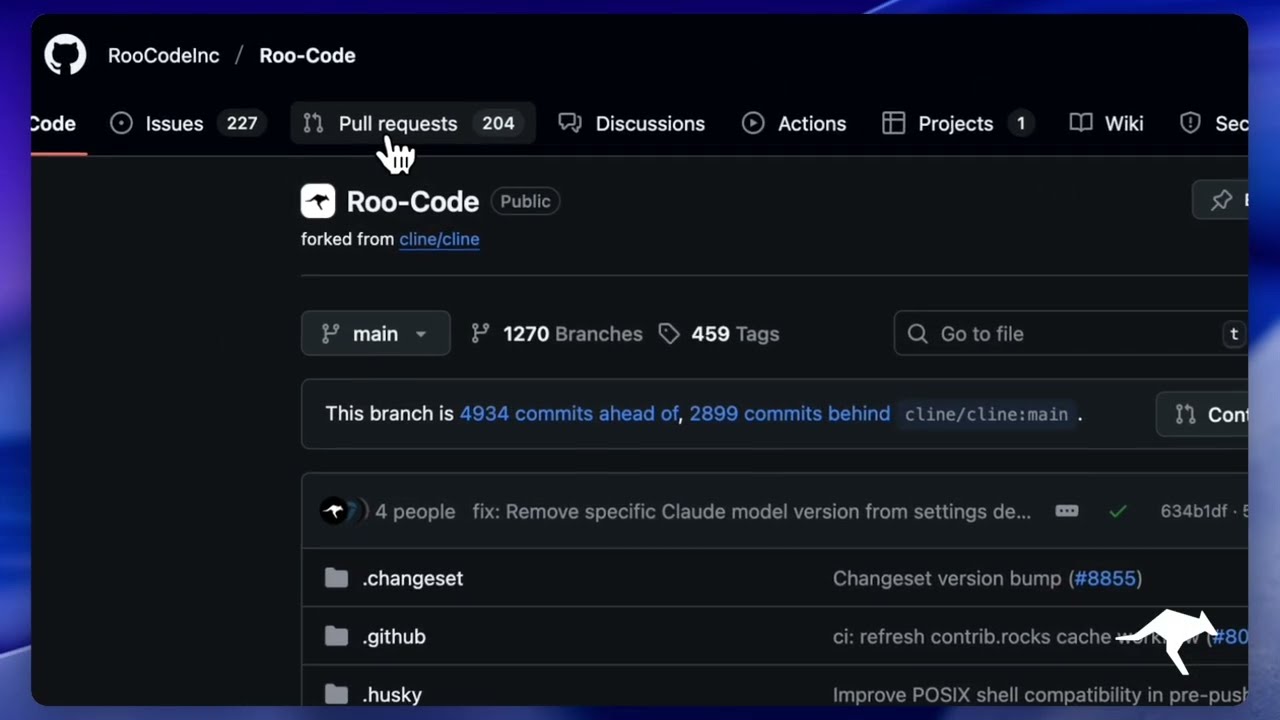
Task: Click the green check status icon
Action: (1118, 512)
